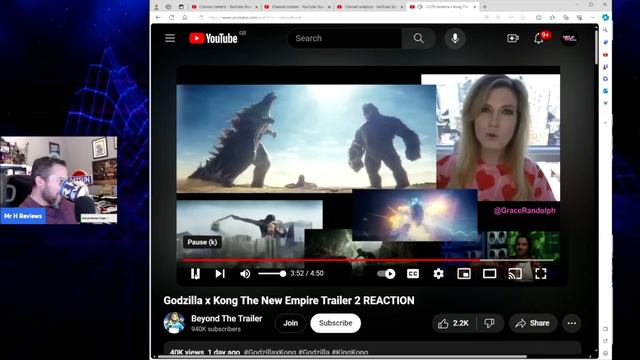The width and height of the screenshot is (640, 360).
Task: Go to YouTube home via the logo
Action: coord(213,38)
